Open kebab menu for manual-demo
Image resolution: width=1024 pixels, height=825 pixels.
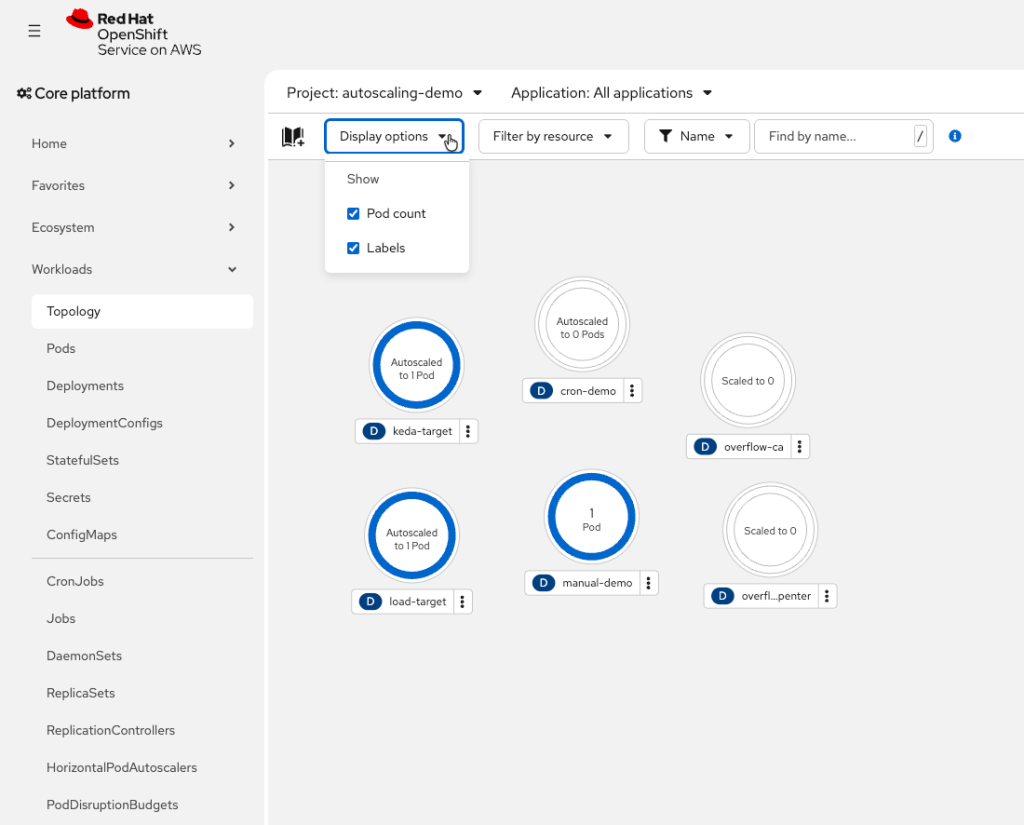pyautogui.click(x=648, y=583)
